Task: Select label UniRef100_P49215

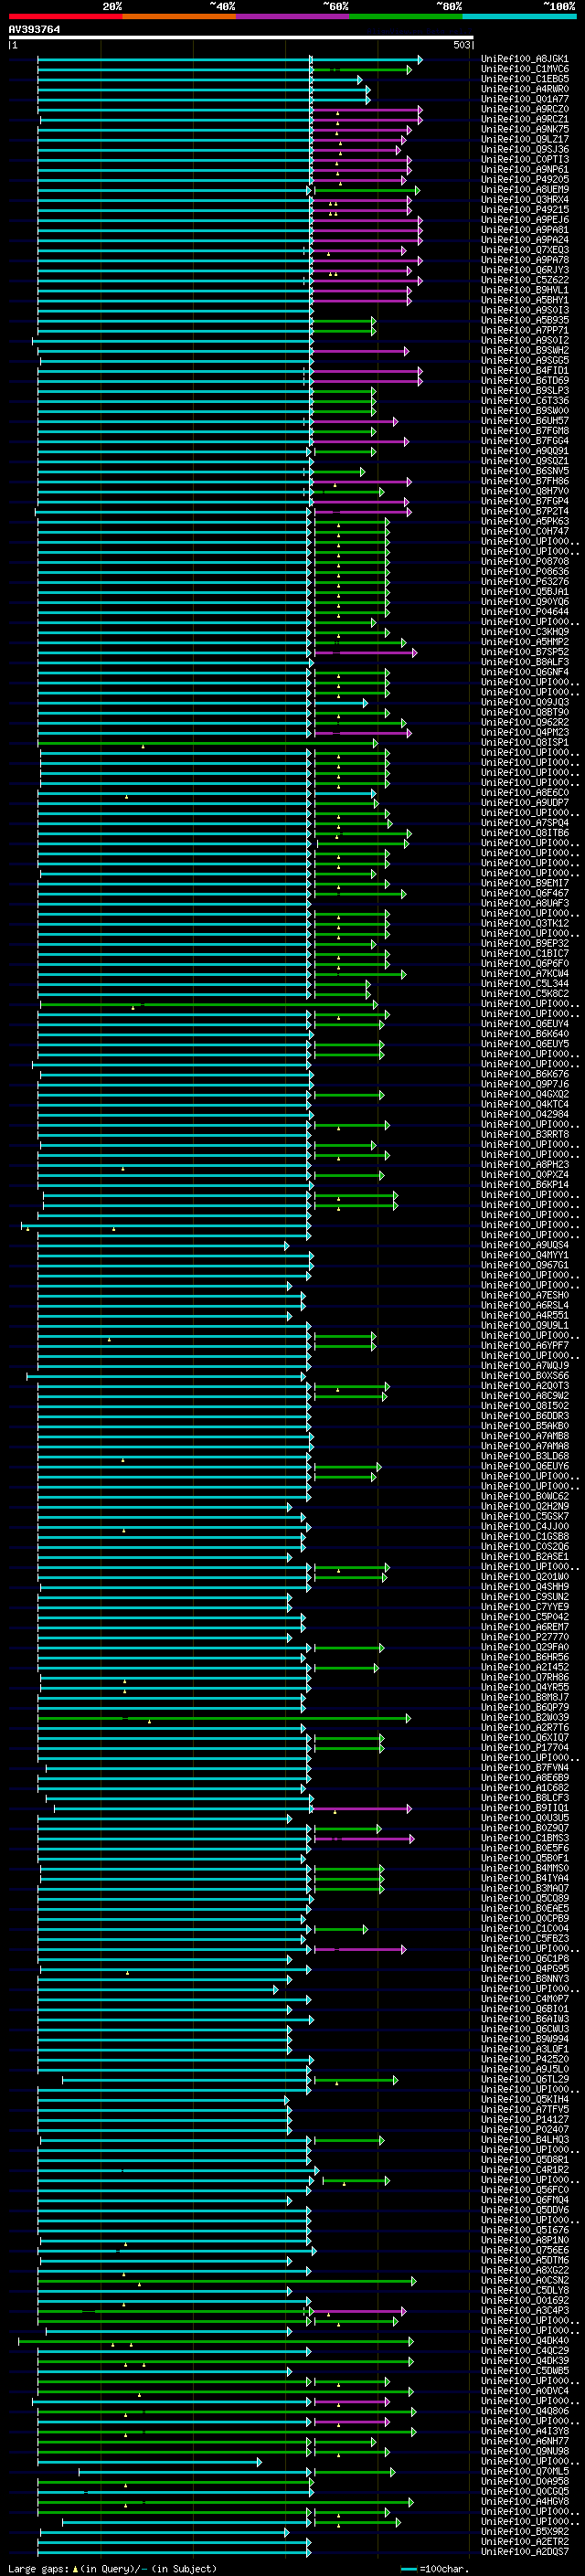Action: pos(525,209)
